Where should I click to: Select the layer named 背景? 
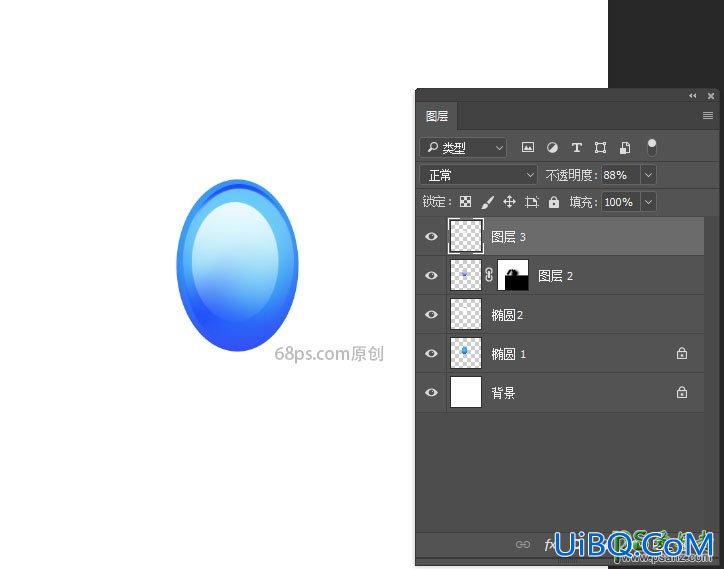pyautogui.click(x=503, y=393)
